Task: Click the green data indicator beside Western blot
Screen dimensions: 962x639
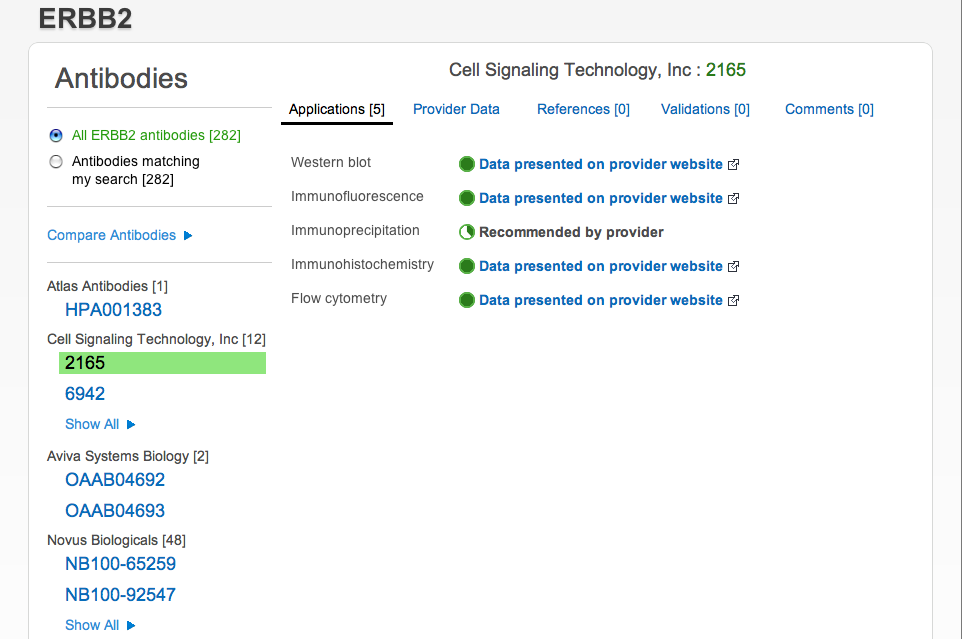Action: (x=466, y=164)
